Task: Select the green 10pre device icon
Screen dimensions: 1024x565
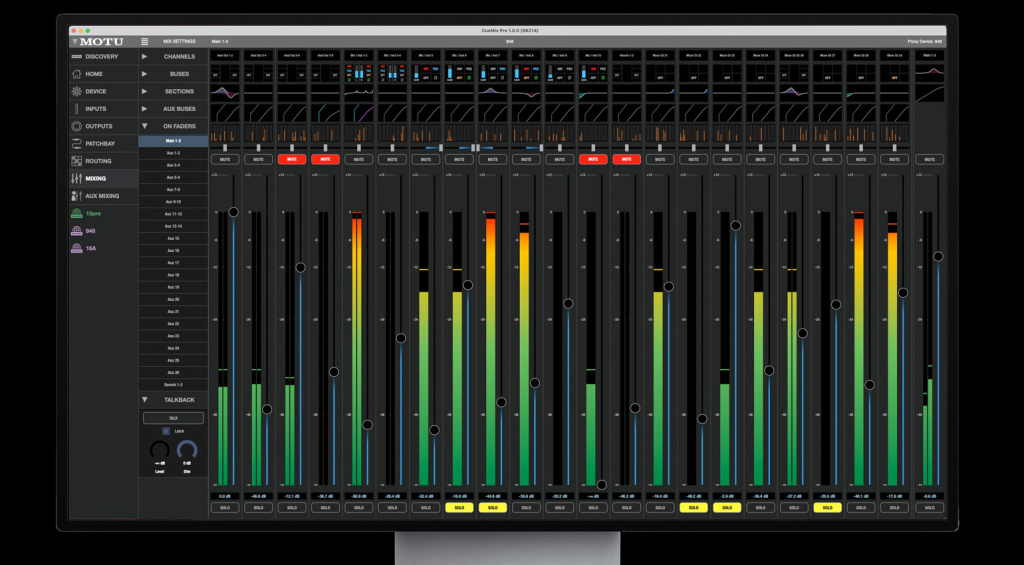Action: 76,214
